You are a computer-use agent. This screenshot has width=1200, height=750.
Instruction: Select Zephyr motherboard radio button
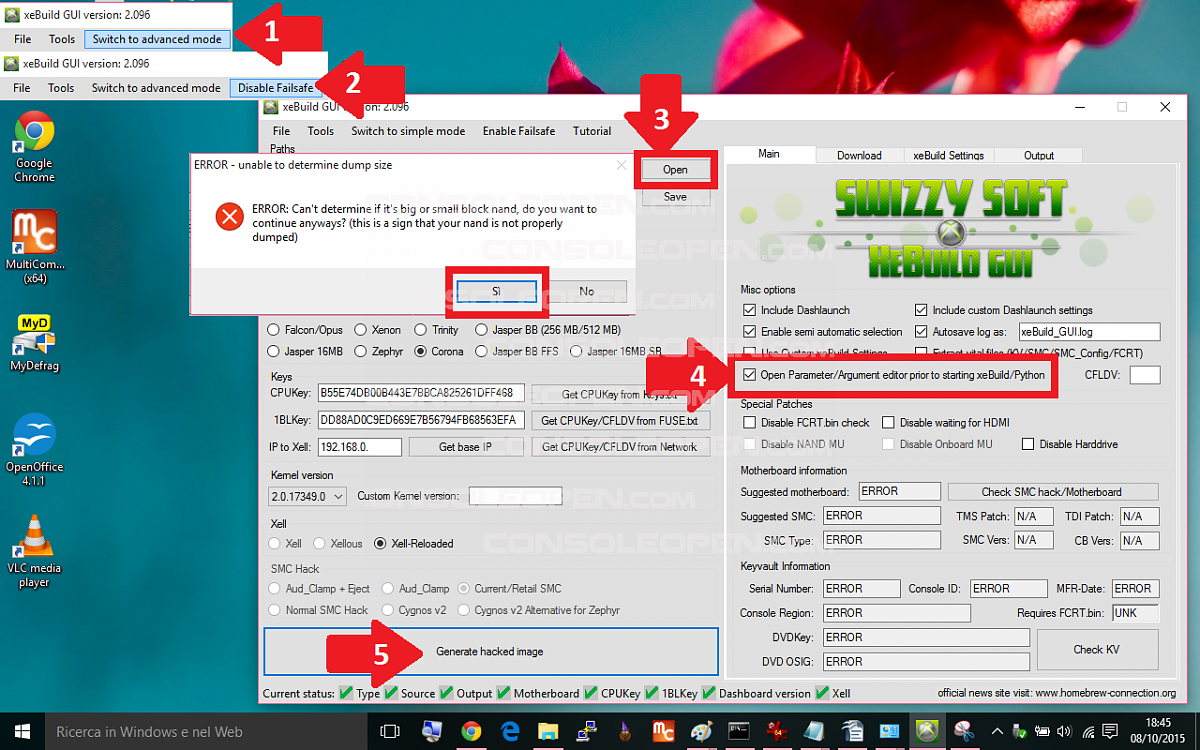(x=362, y=351)
